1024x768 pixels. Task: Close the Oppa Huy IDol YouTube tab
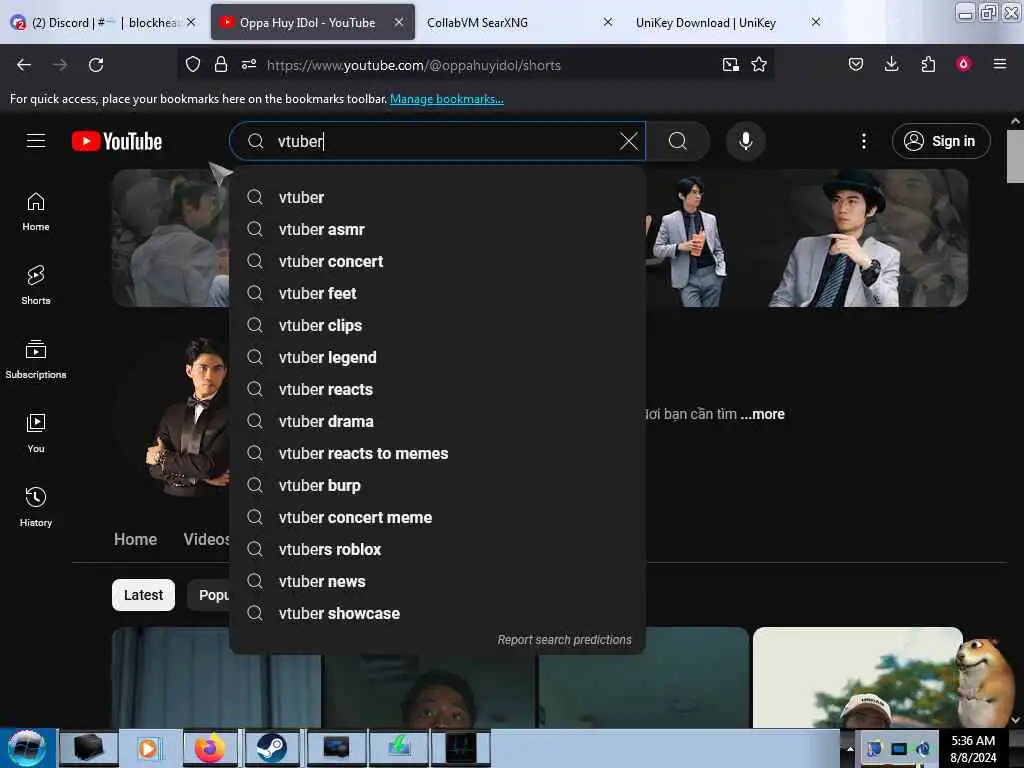tap(398, 22)
